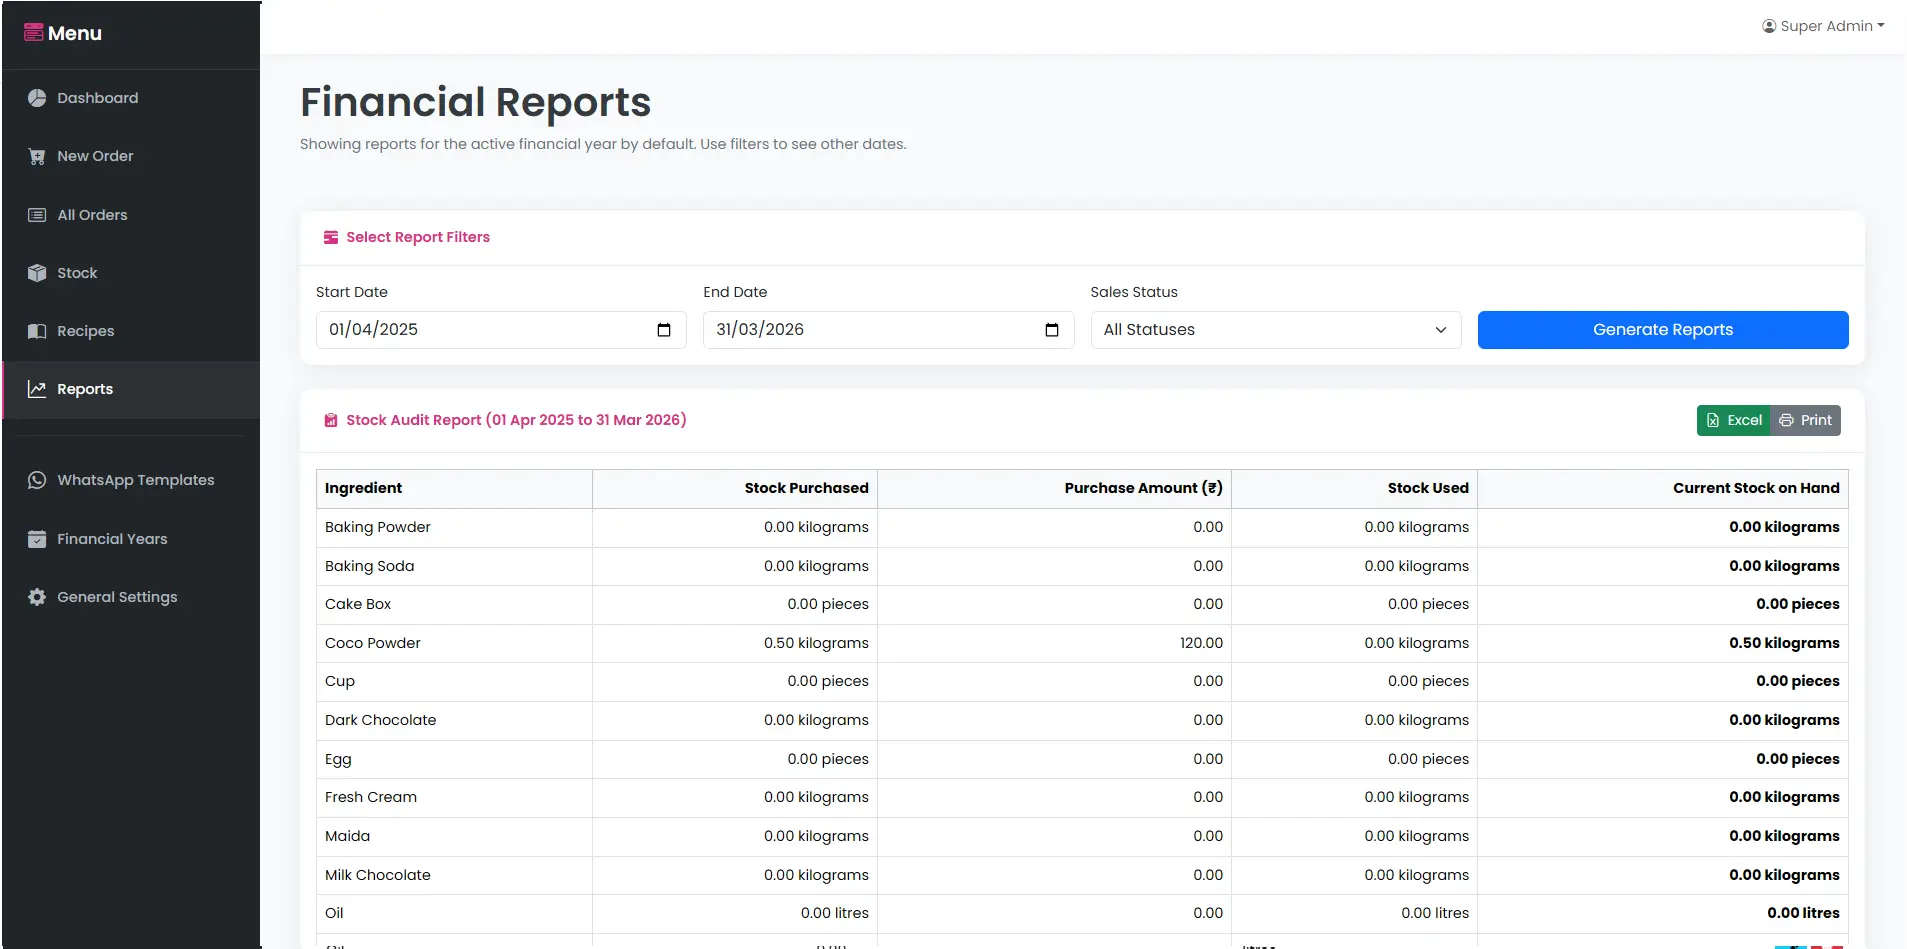Print the Stock Audit Report
This screenshot has width=1907, height=949.
click(1806, 421)
